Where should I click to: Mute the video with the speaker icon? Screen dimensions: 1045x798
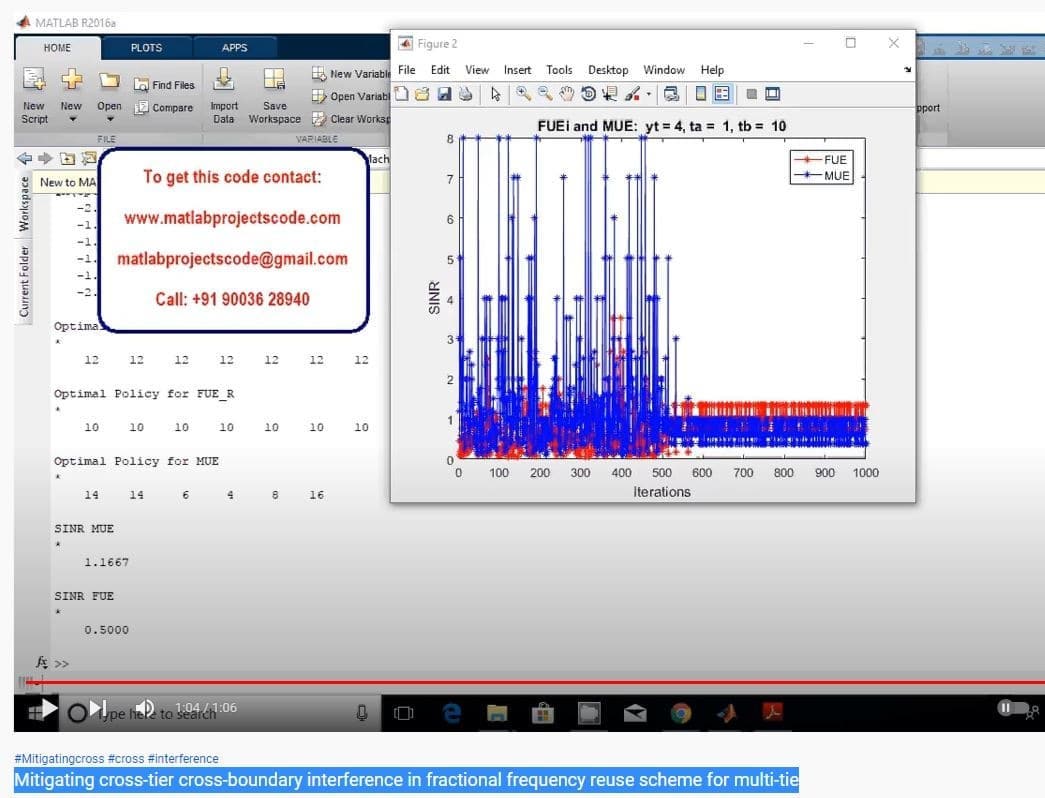click(145, 708)
